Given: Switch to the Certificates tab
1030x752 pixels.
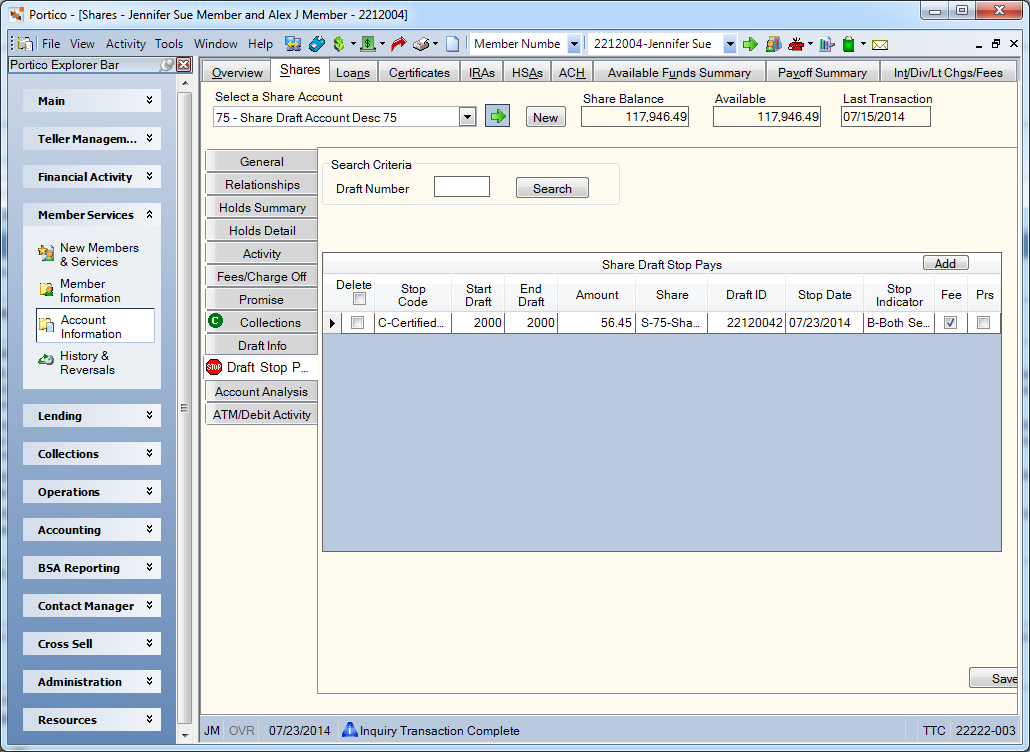Looking at the screenshot, I should click(419, 72).
